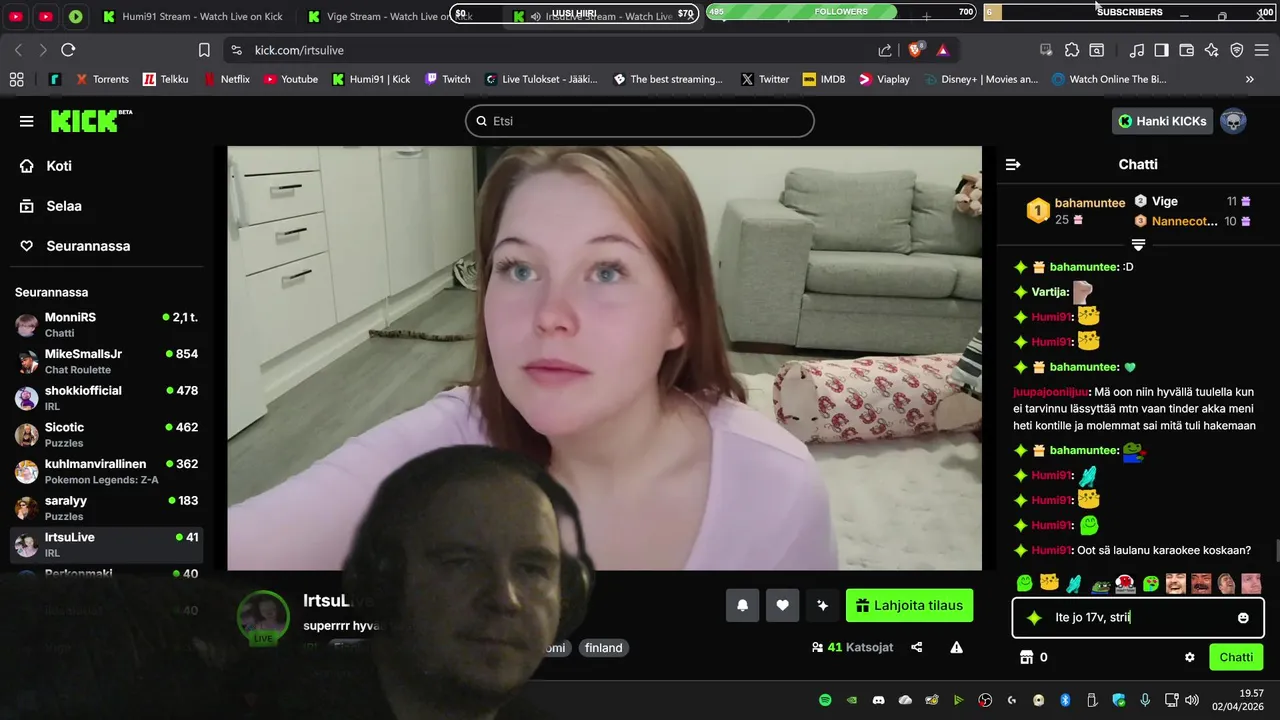The width and height of the screenshot is (1280, 720).
Task: Open kuhlmanvirallinen channel in followed list
Action: [106, 471]
